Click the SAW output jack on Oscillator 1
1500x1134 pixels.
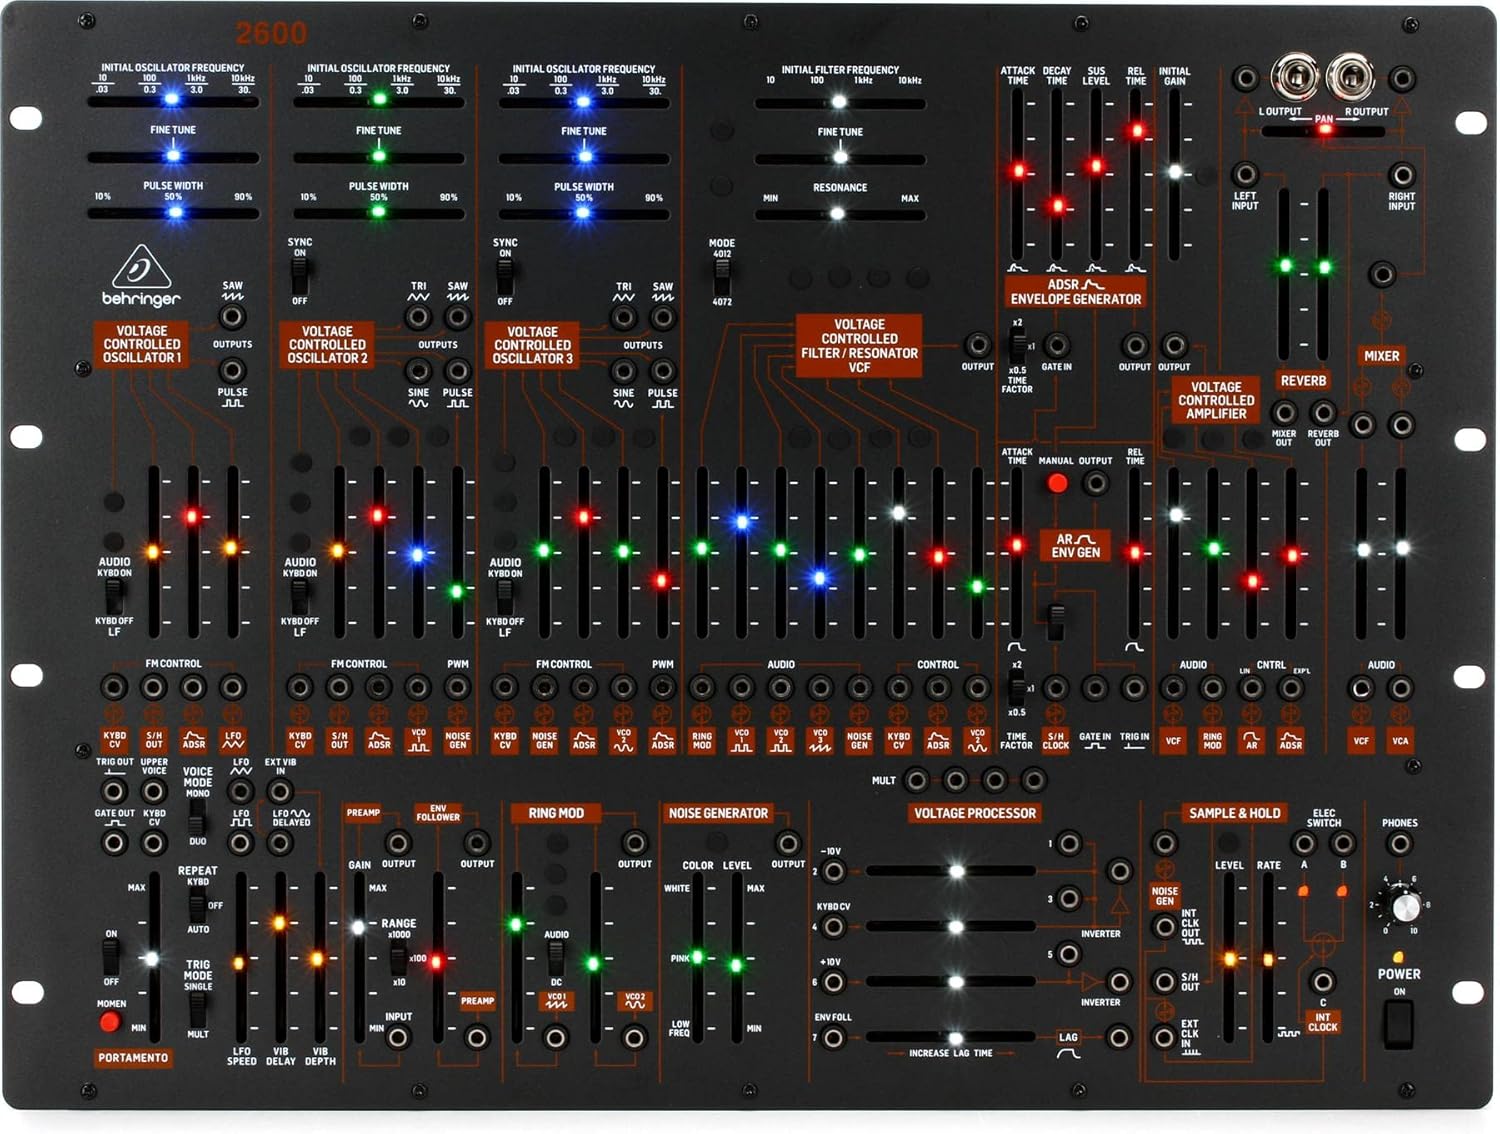point(232,315)
